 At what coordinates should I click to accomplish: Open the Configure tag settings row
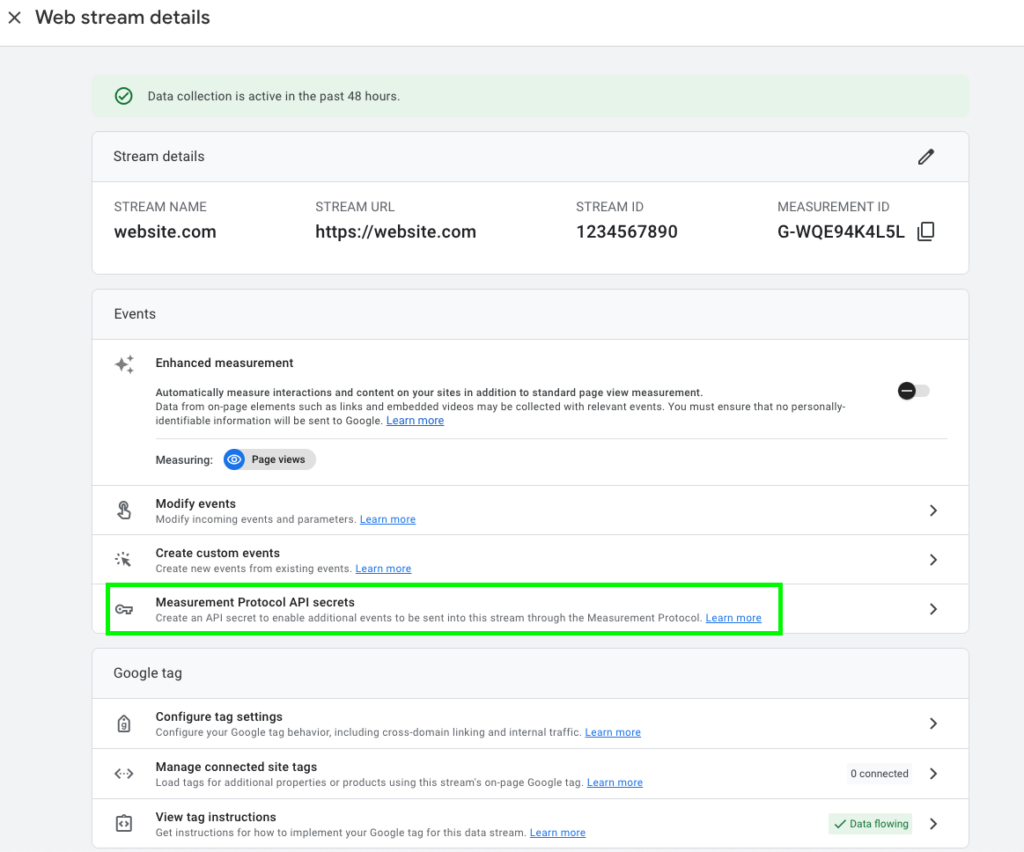(530, 723)
